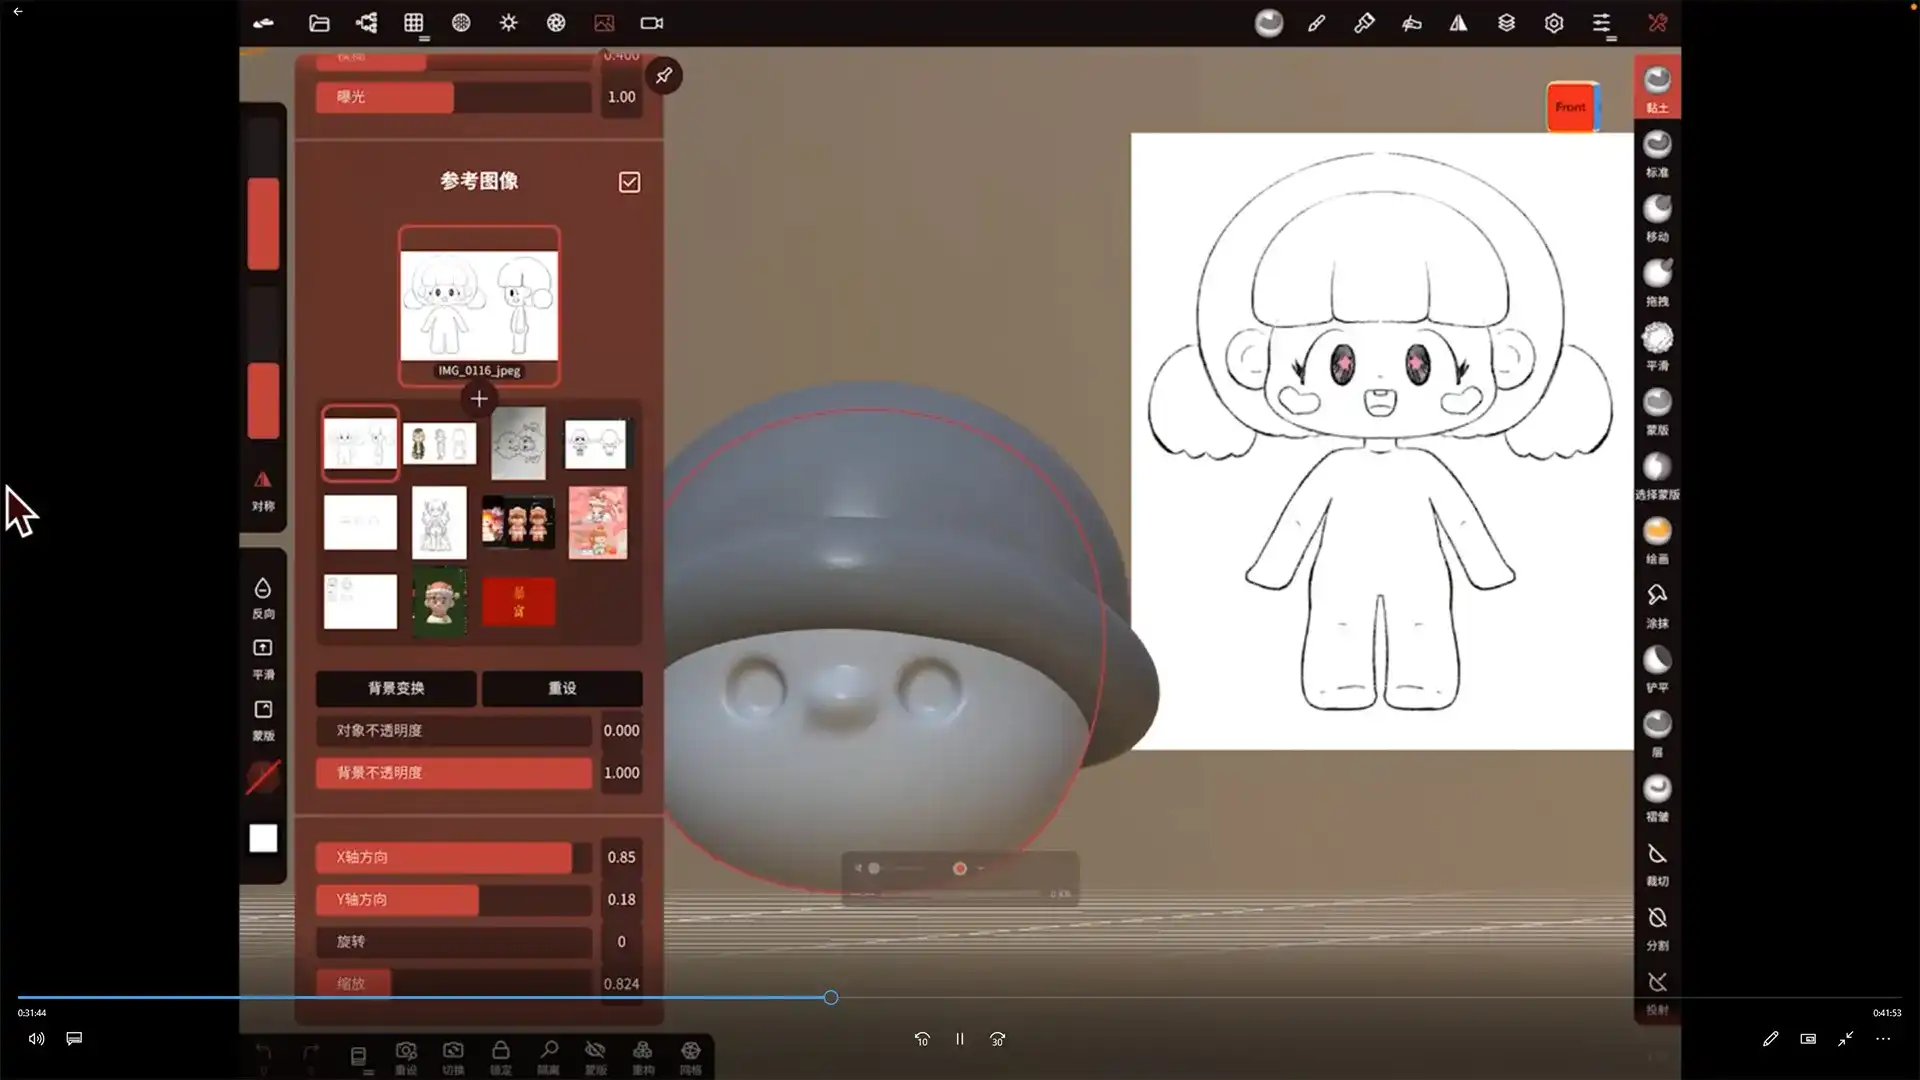Open the scene hierarchy tree icon

click(366, 23)
